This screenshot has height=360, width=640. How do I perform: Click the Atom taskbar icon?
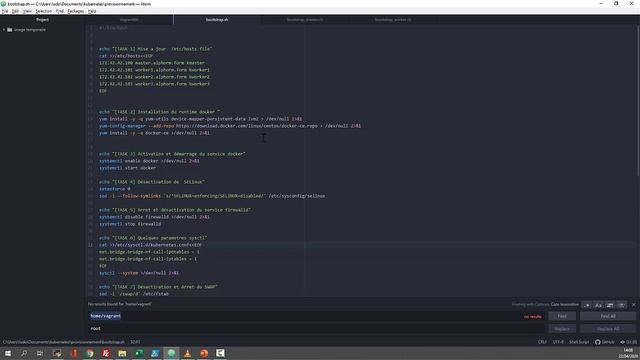171,353
